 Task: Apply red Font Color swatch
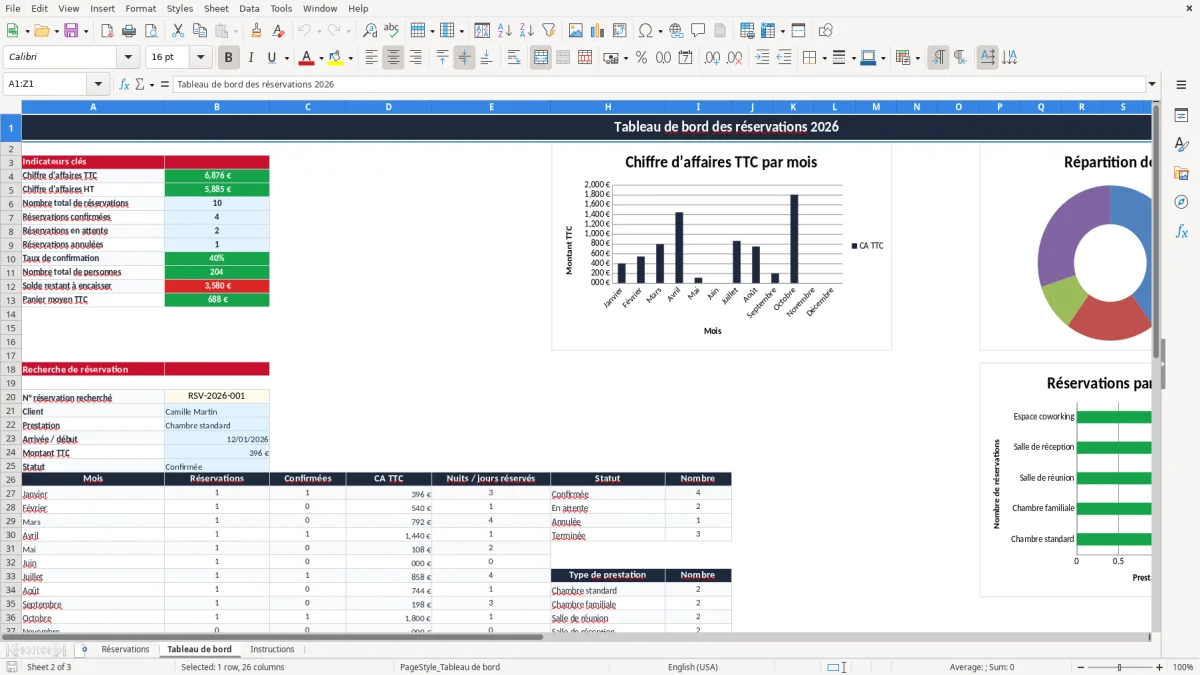306,58
